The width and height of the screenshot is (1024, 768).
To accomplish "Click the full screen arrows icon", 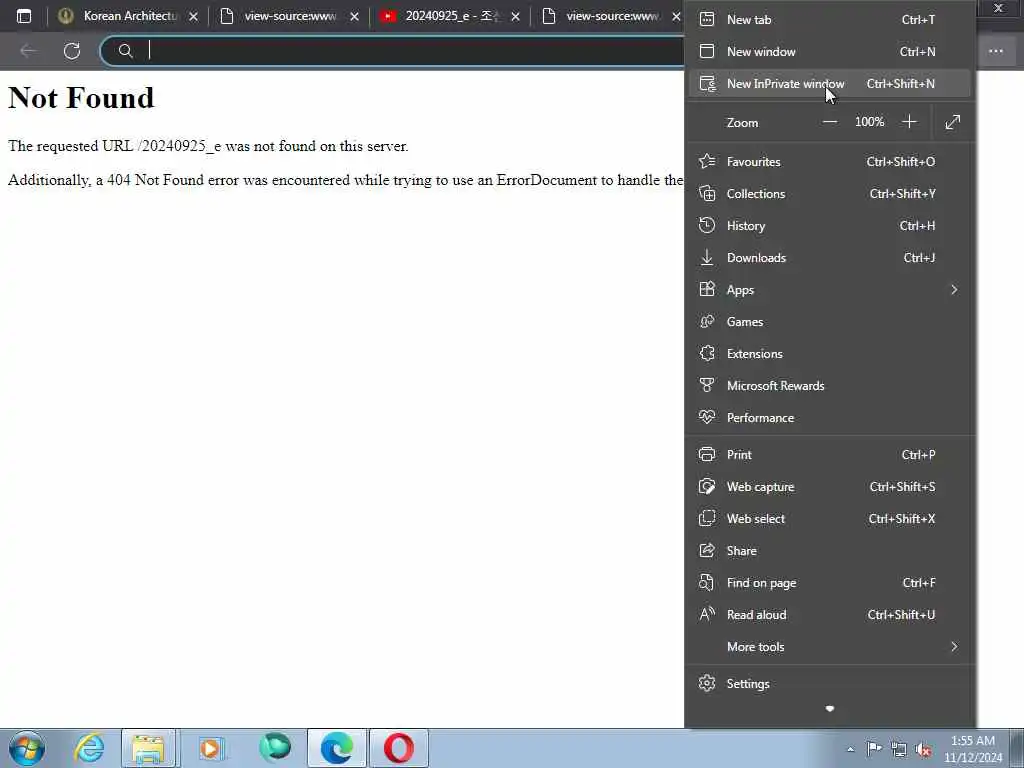I will [953, 122].
